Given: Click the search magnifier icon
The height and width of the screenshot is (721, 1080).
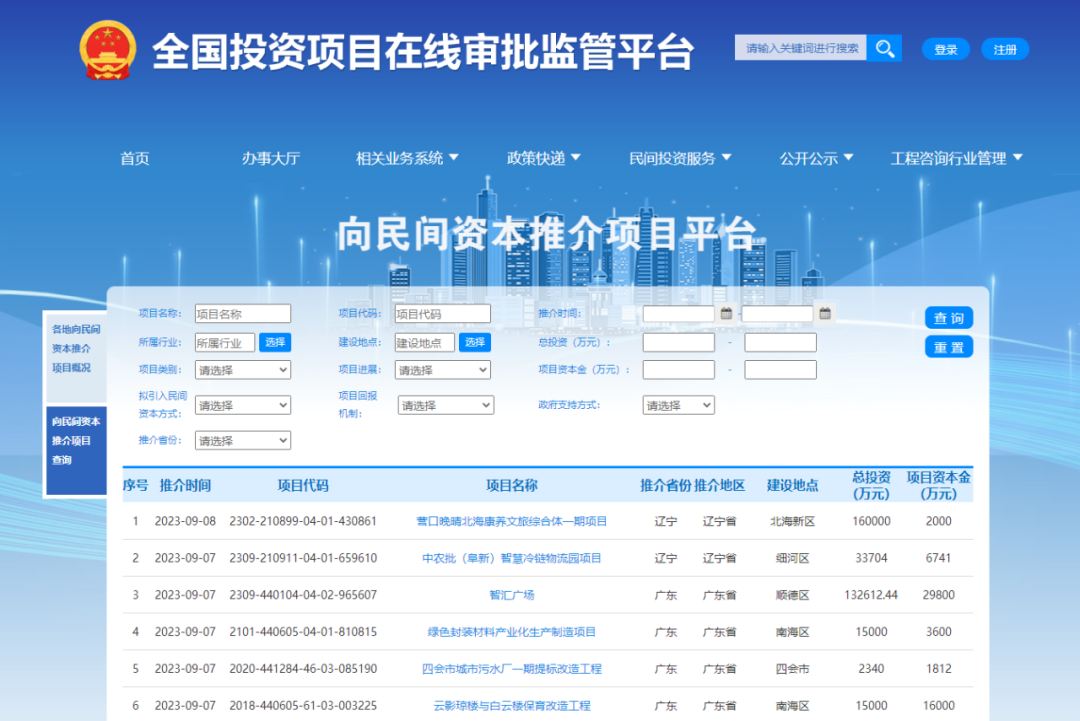Looking at the screenshot, I should 884,49.
